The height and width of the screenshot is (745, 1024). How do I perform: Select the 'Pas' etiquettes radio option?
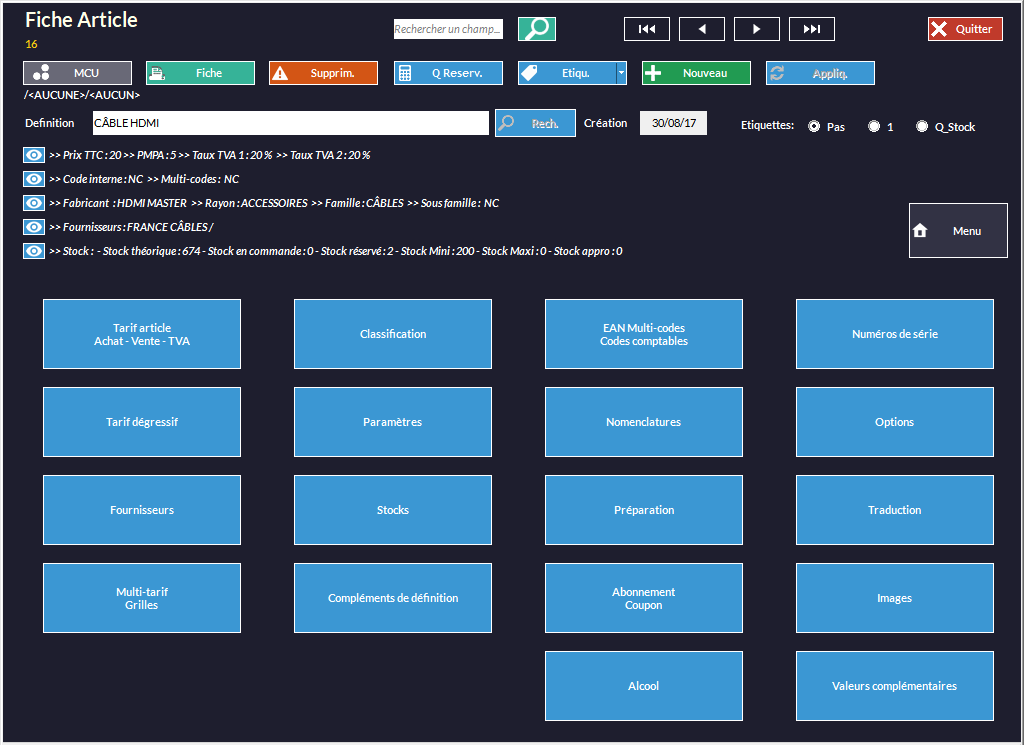(x=814, y=127)
